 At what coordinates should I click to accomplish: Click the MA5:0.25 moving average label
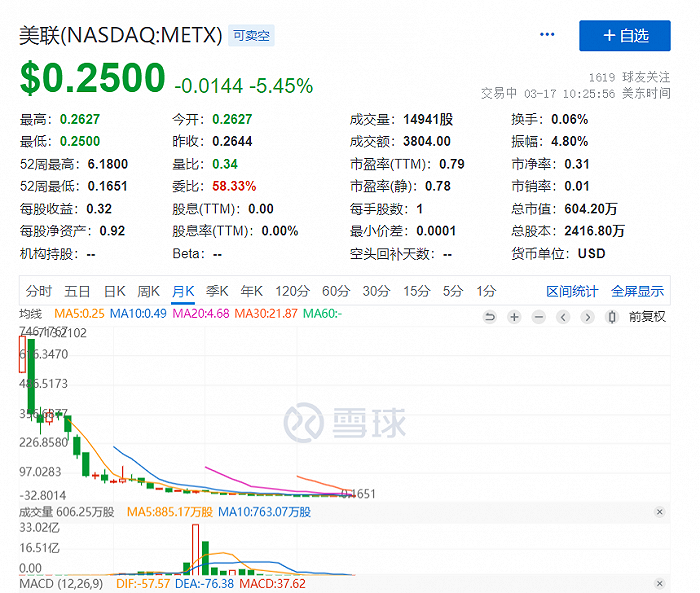point(79,313)
